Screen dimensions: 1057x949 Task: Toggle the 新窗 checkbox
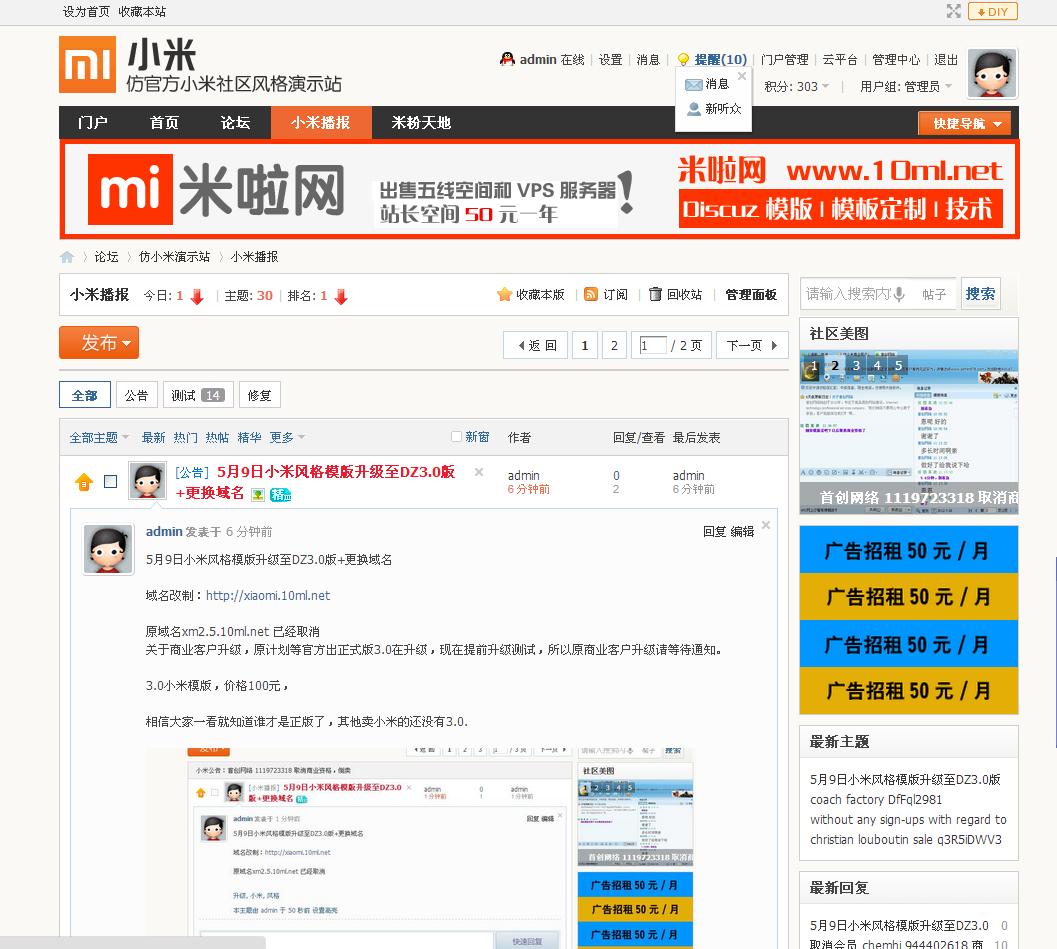pyautogui.click(x=456, y=437)
